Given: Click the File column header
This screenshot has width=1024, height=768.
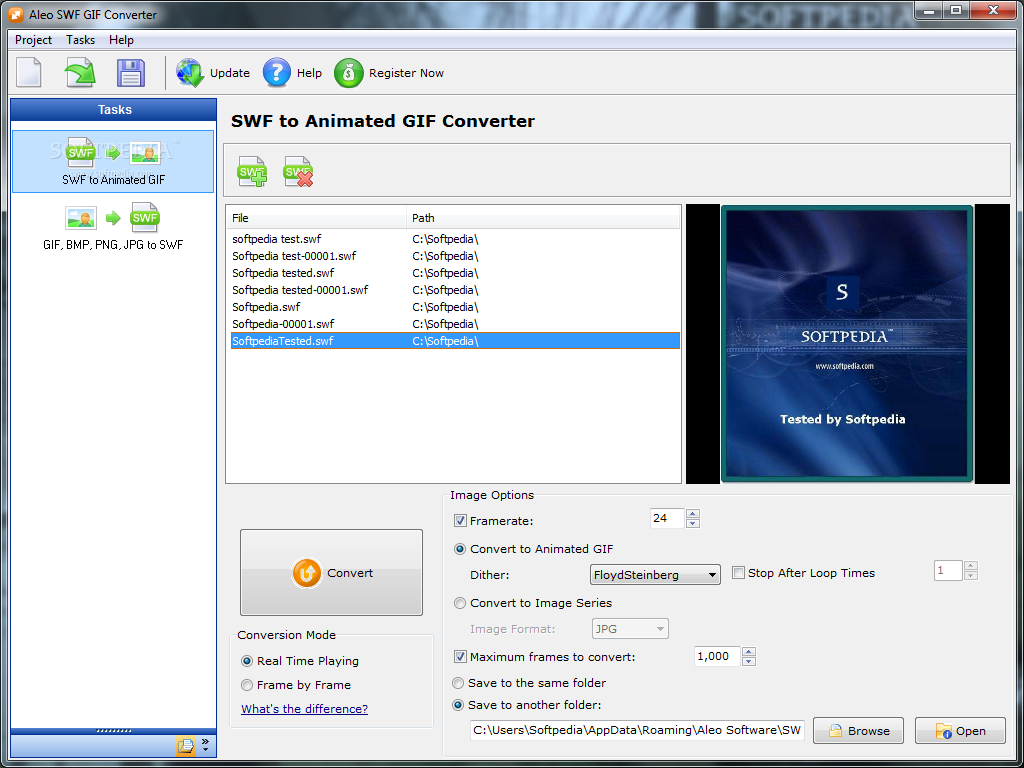Looking at the screenshot, I should coord(316,218).
